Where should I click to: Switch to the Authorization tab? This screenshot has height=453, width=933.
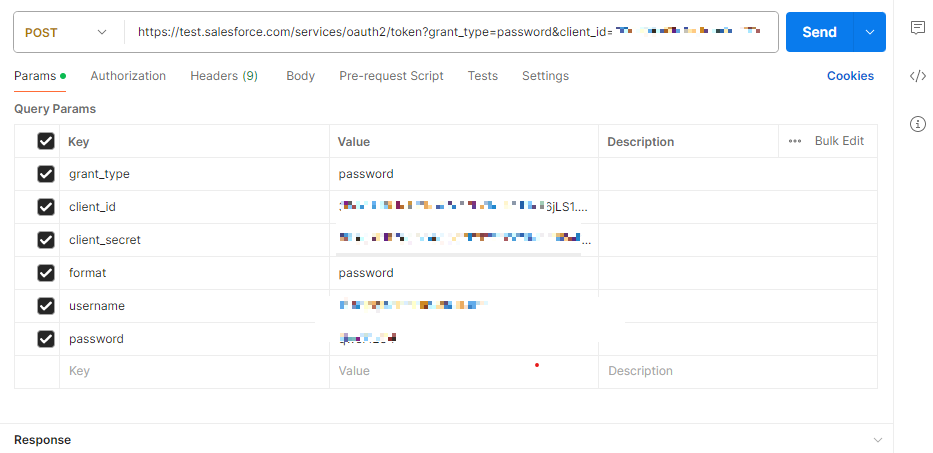128,76
